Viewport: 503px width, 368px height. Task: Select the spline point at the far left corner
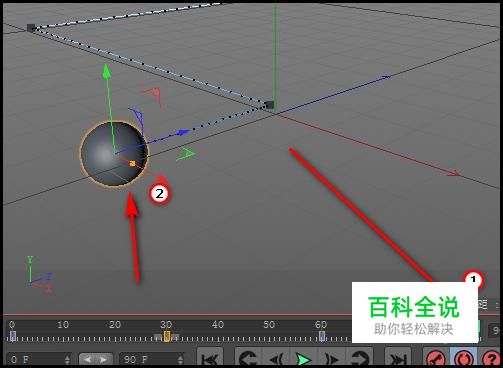(x=31, y=28)
